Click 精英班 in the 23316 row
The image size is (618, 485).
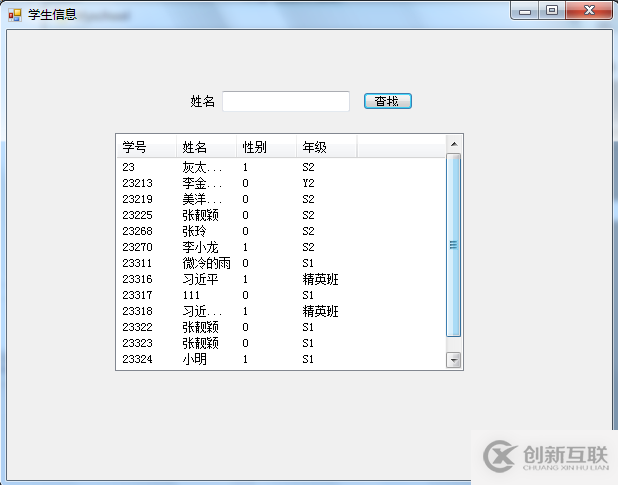[320, 279]
